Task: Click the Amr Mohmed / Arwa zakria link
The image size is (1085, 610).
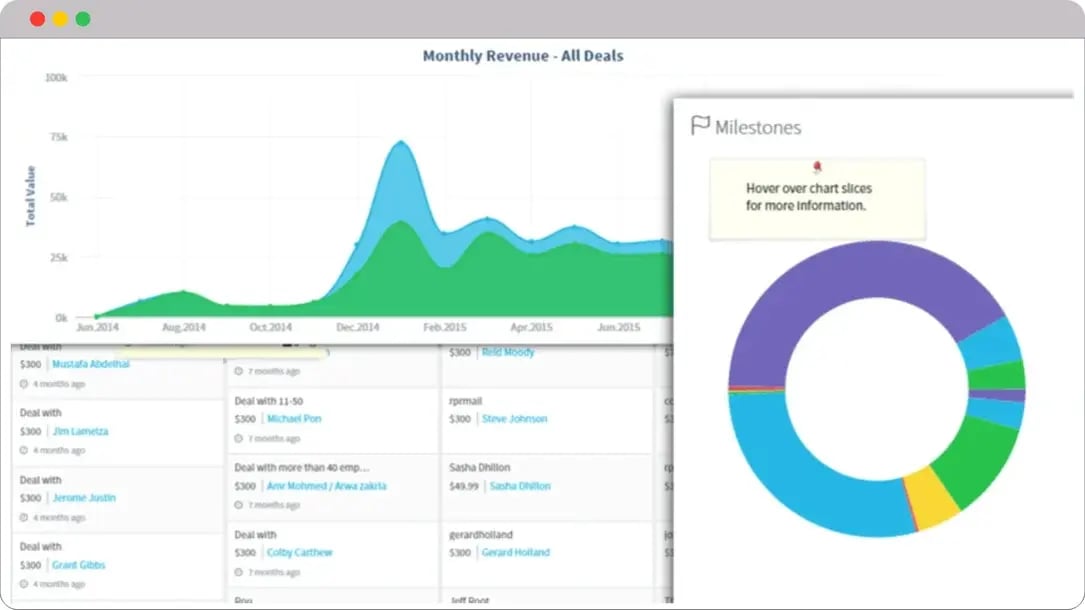Action: pos(327,486)
